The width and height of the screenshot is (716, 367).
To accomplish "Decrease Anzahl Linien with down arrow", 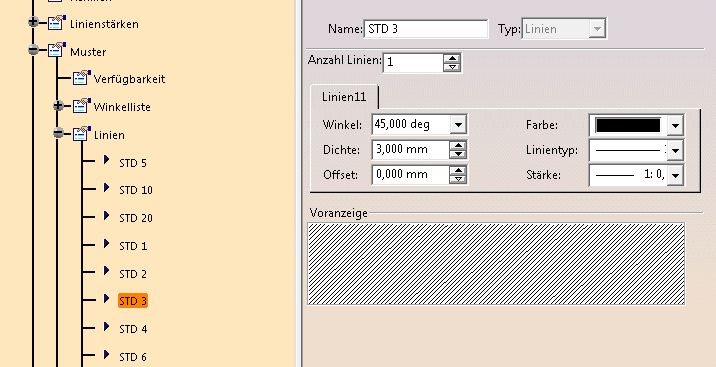I will pyautogui.click(x=452, y=67).
